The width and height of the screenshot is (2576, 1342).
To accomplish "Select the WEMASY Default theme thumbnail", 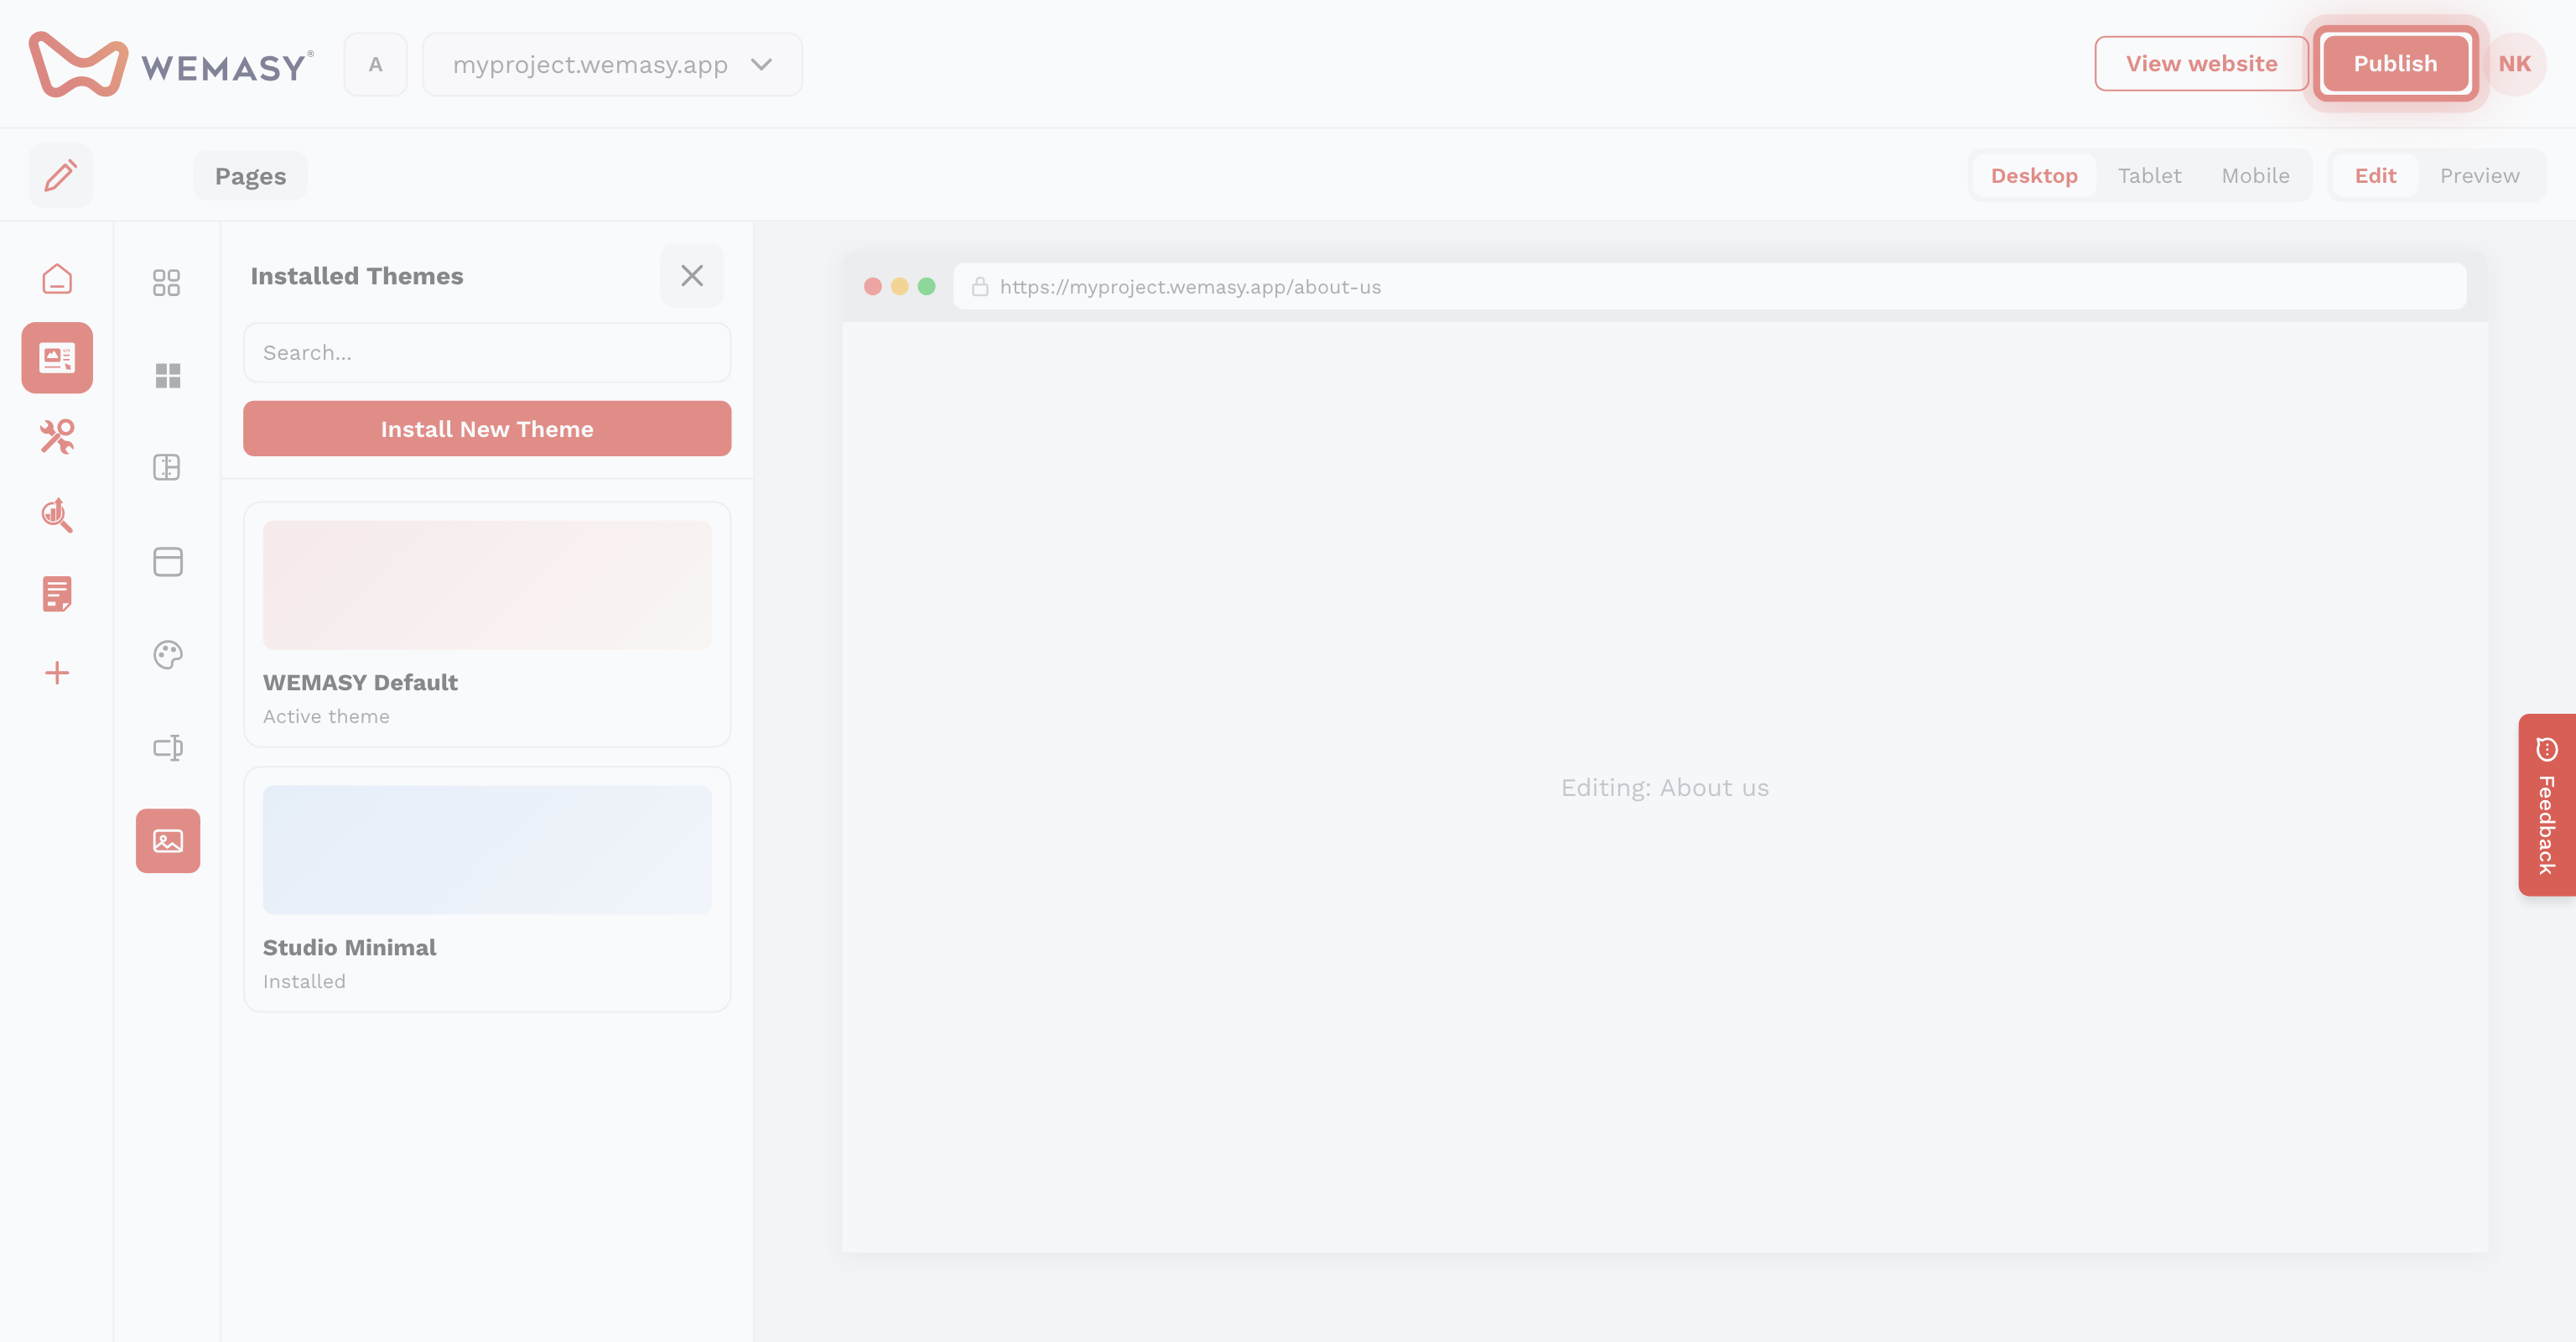I will 487,585.
